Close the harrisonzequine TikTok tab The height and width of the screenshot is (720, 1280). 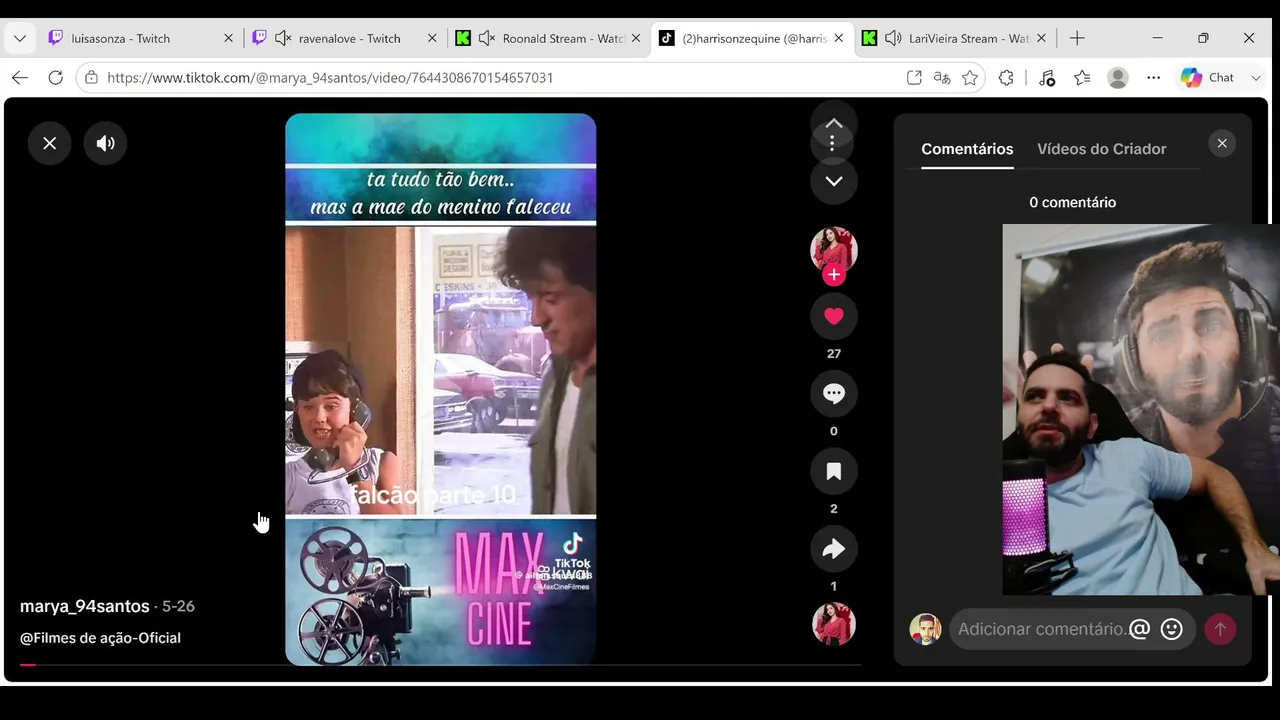point(838,38)
